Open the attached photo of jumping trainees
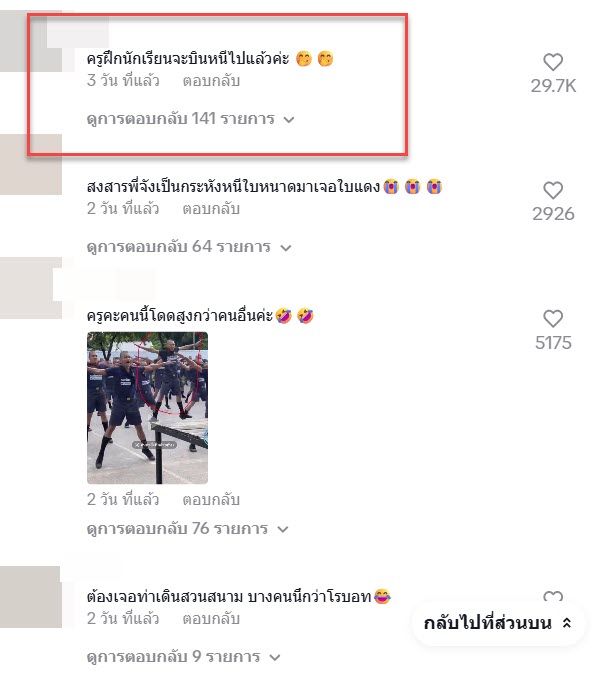This screenshot has width=603, height=674. pyautogui.click(x=147, y=408)
